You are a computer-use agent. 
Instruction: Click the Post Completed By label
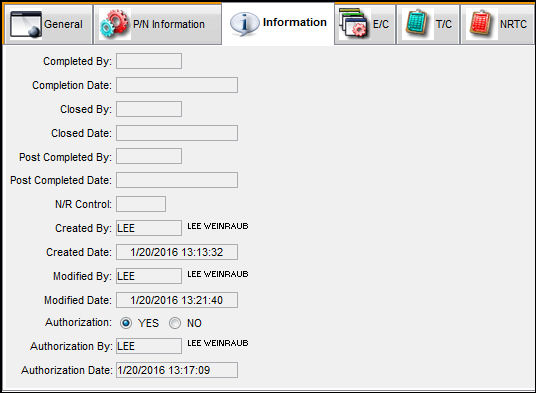click(x=65, y=157)
